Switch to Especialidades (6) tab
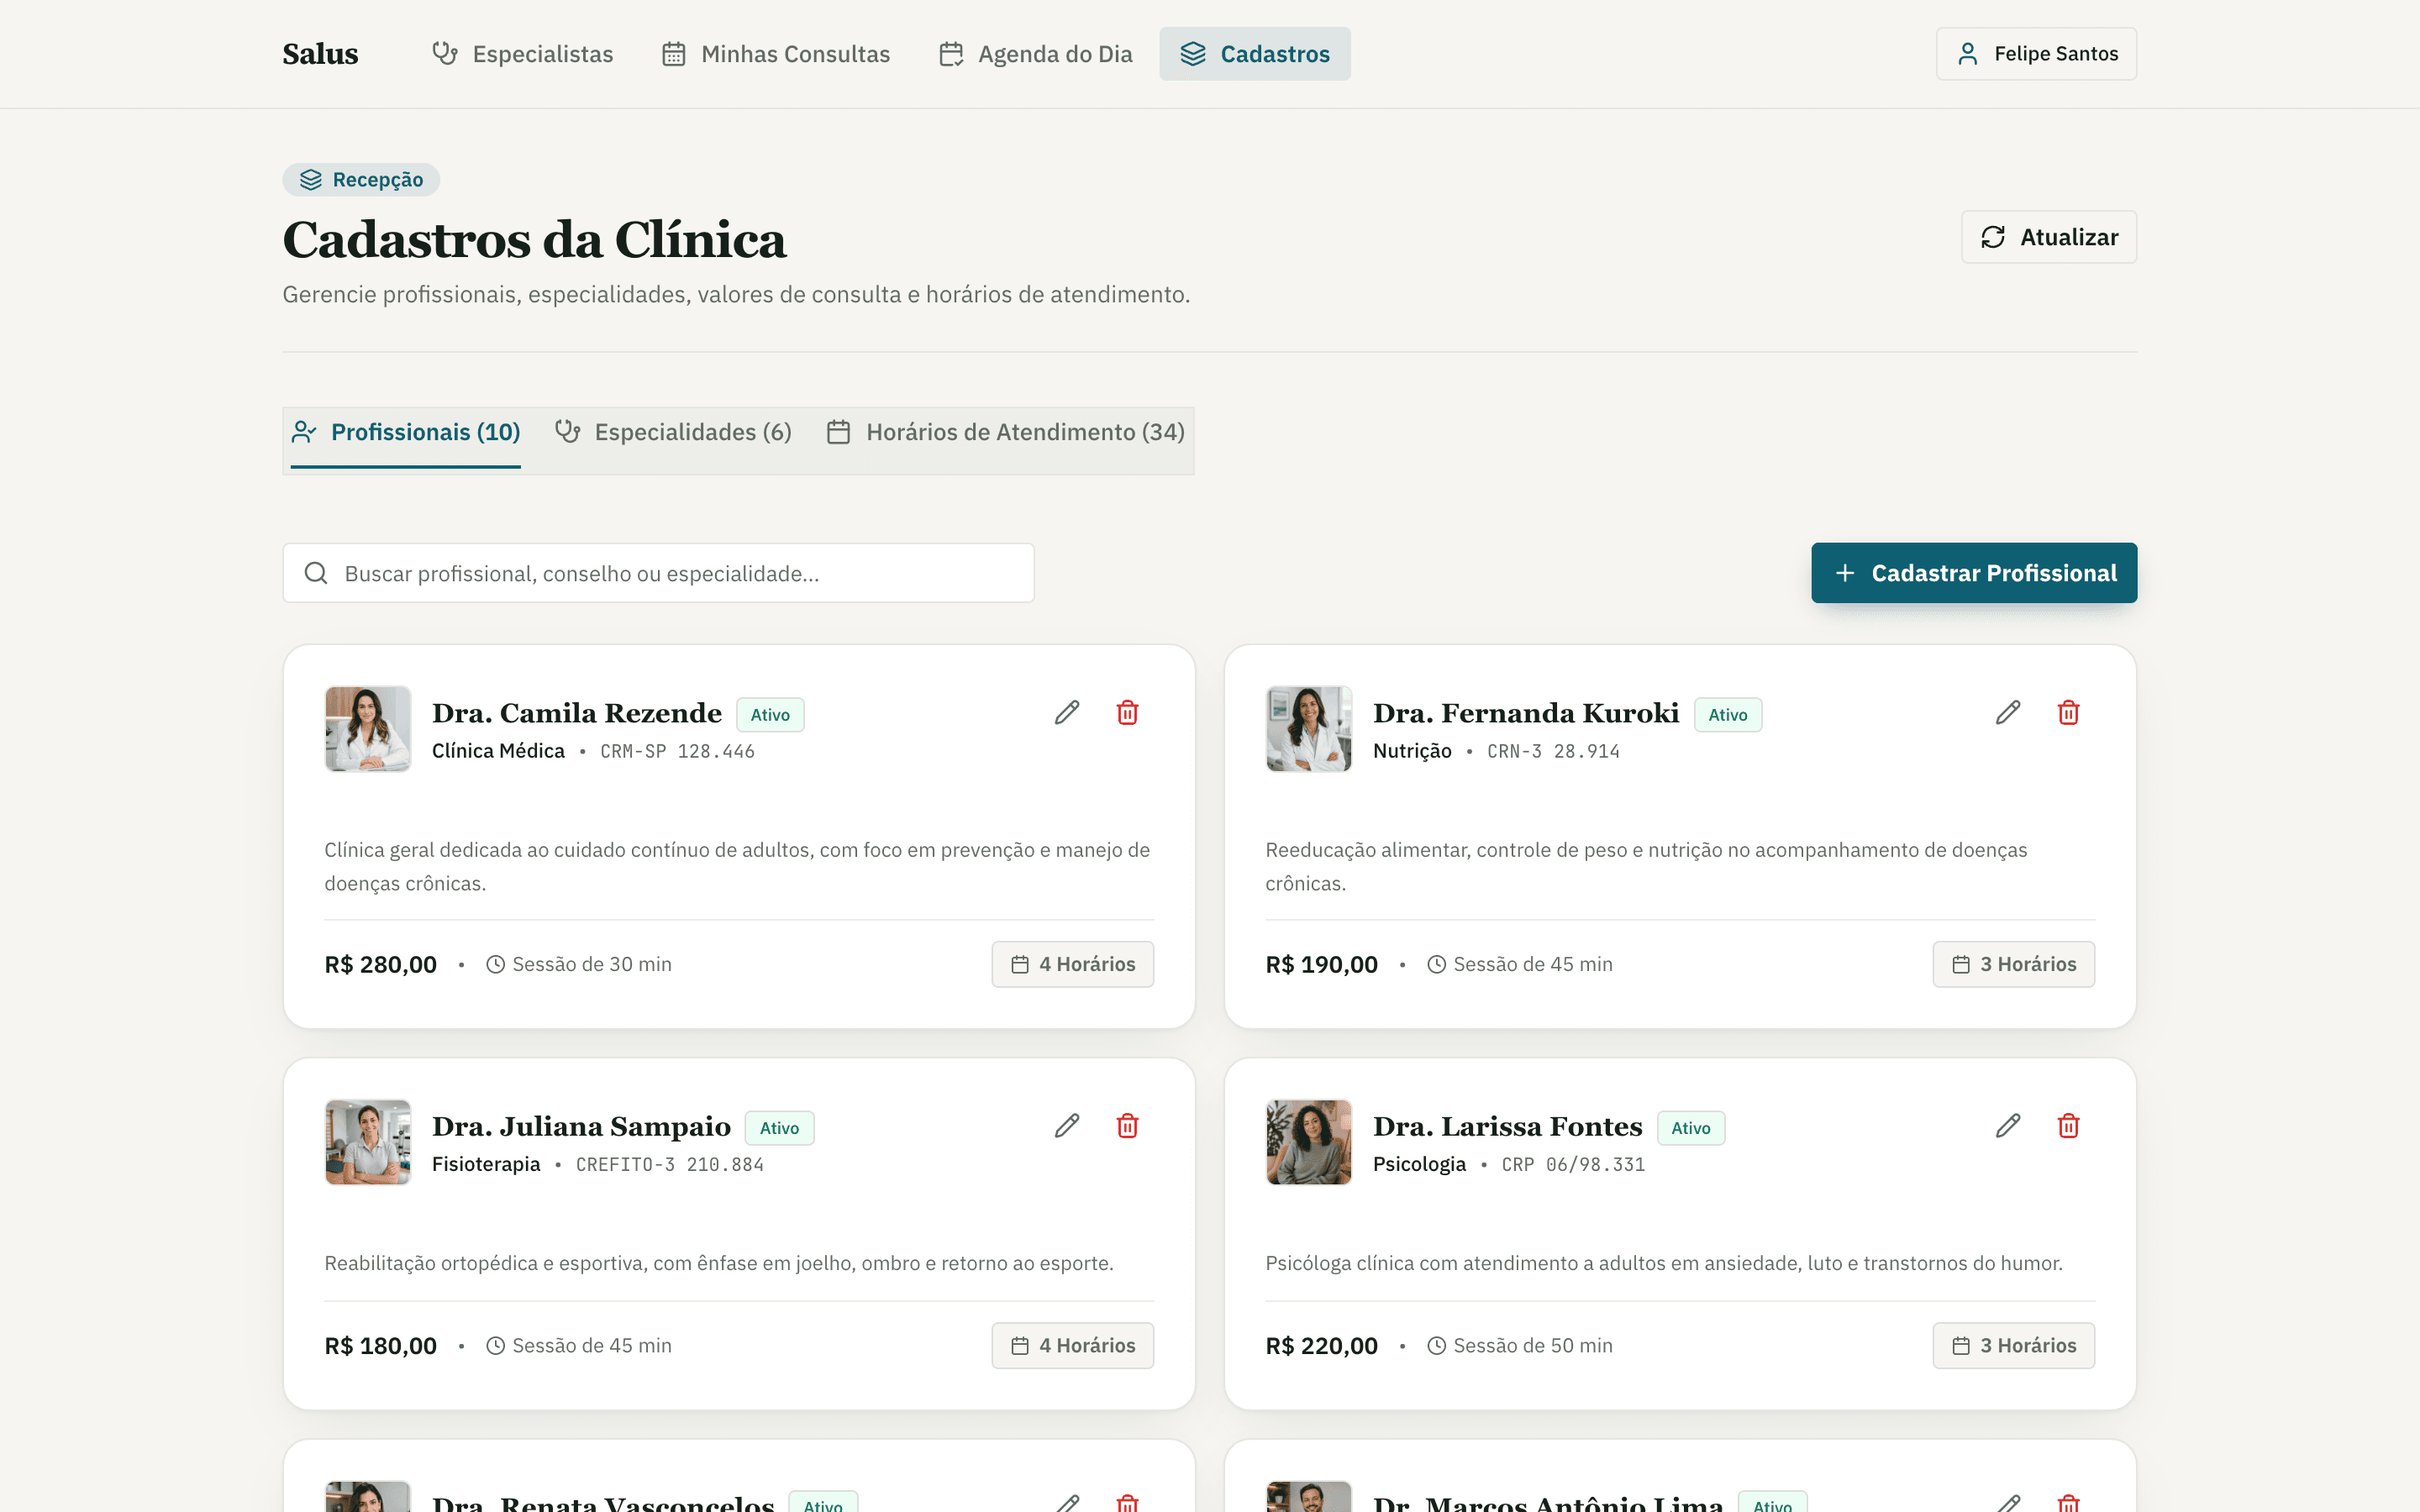Screen dimensions: 2420x1512 (673, 432)
